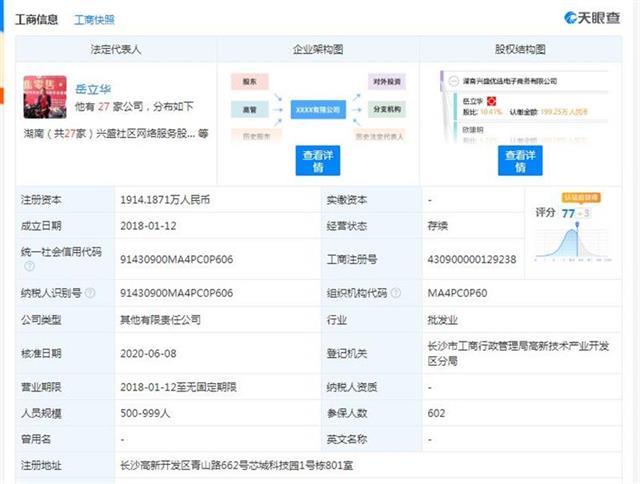Select the 对外投资 box in diagram

click(387, 82)
